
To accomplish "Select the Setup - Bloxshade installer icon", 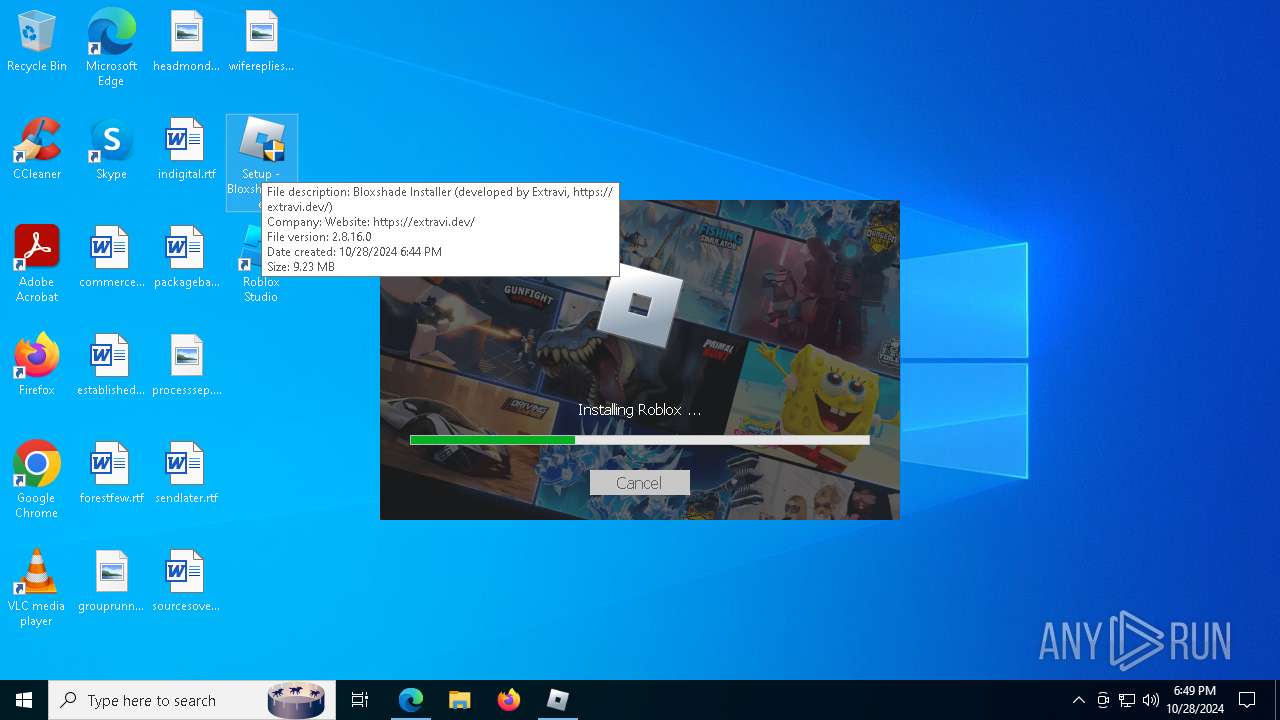I will point(261,150).
